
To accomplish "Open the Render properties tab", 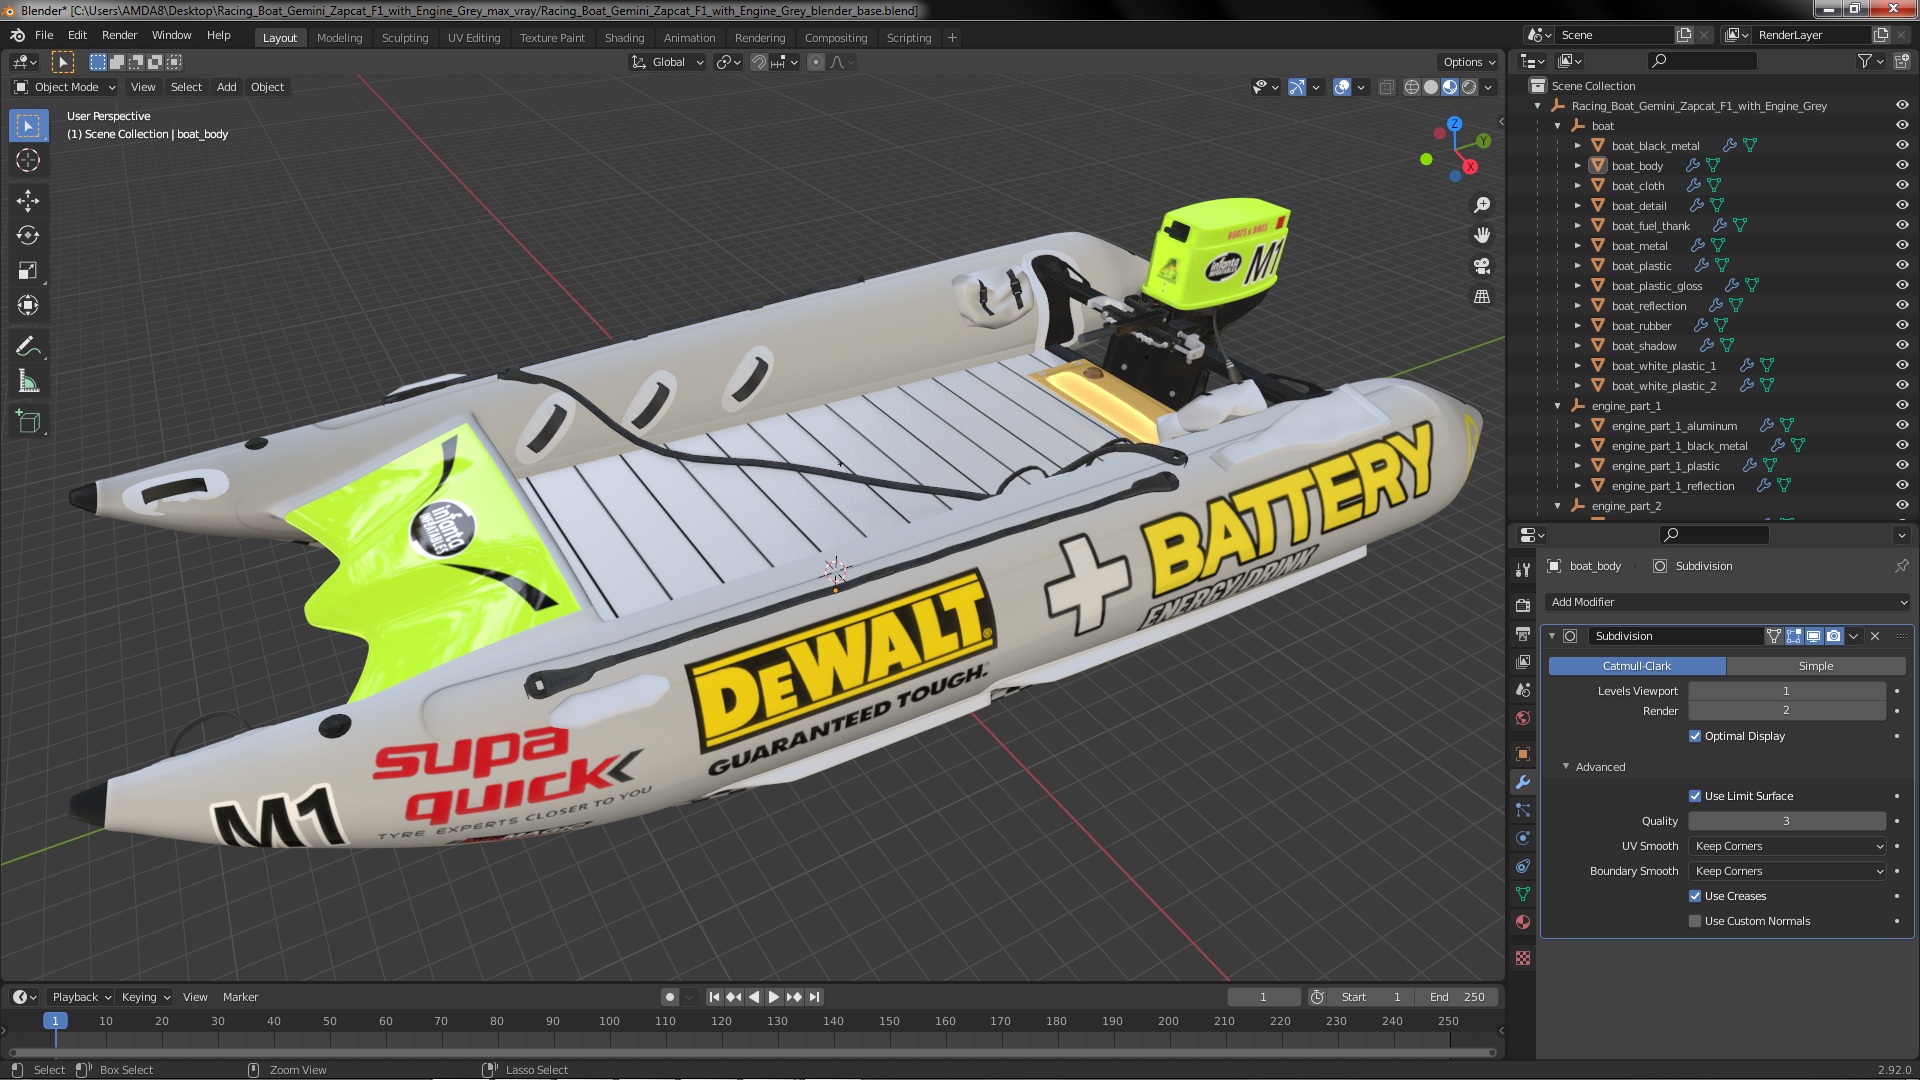I will tap(1523, 606).
